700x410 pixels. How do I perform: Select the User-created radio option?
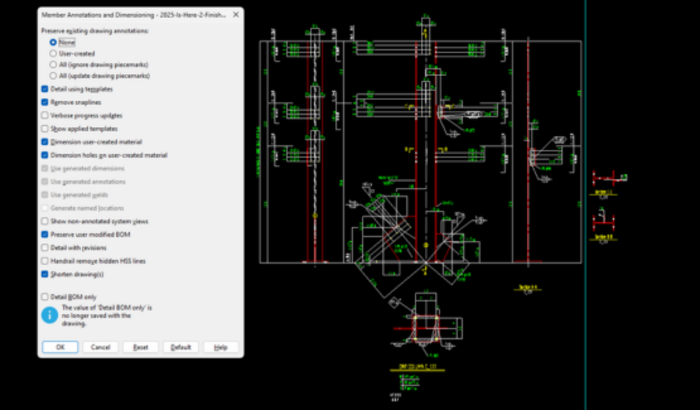[x=53, y=54]
